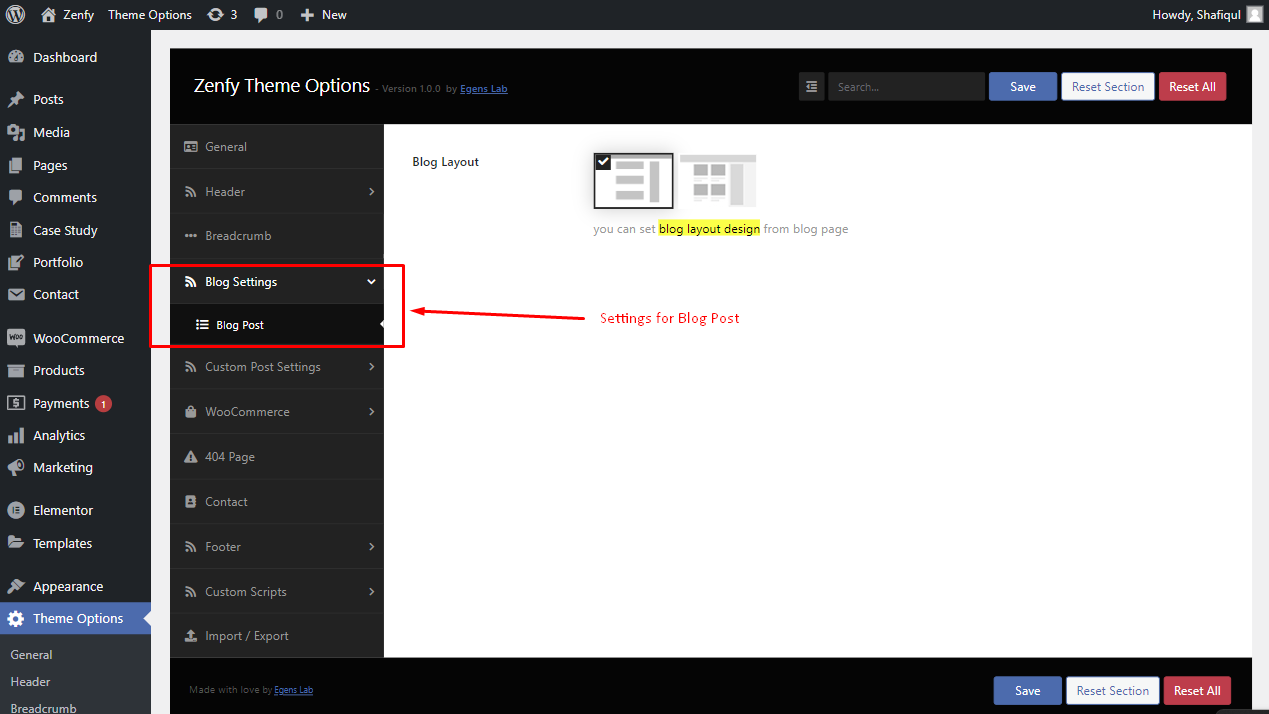
Task: Click the highlighted 'blog layout design' text
Action: coord(709,229)
